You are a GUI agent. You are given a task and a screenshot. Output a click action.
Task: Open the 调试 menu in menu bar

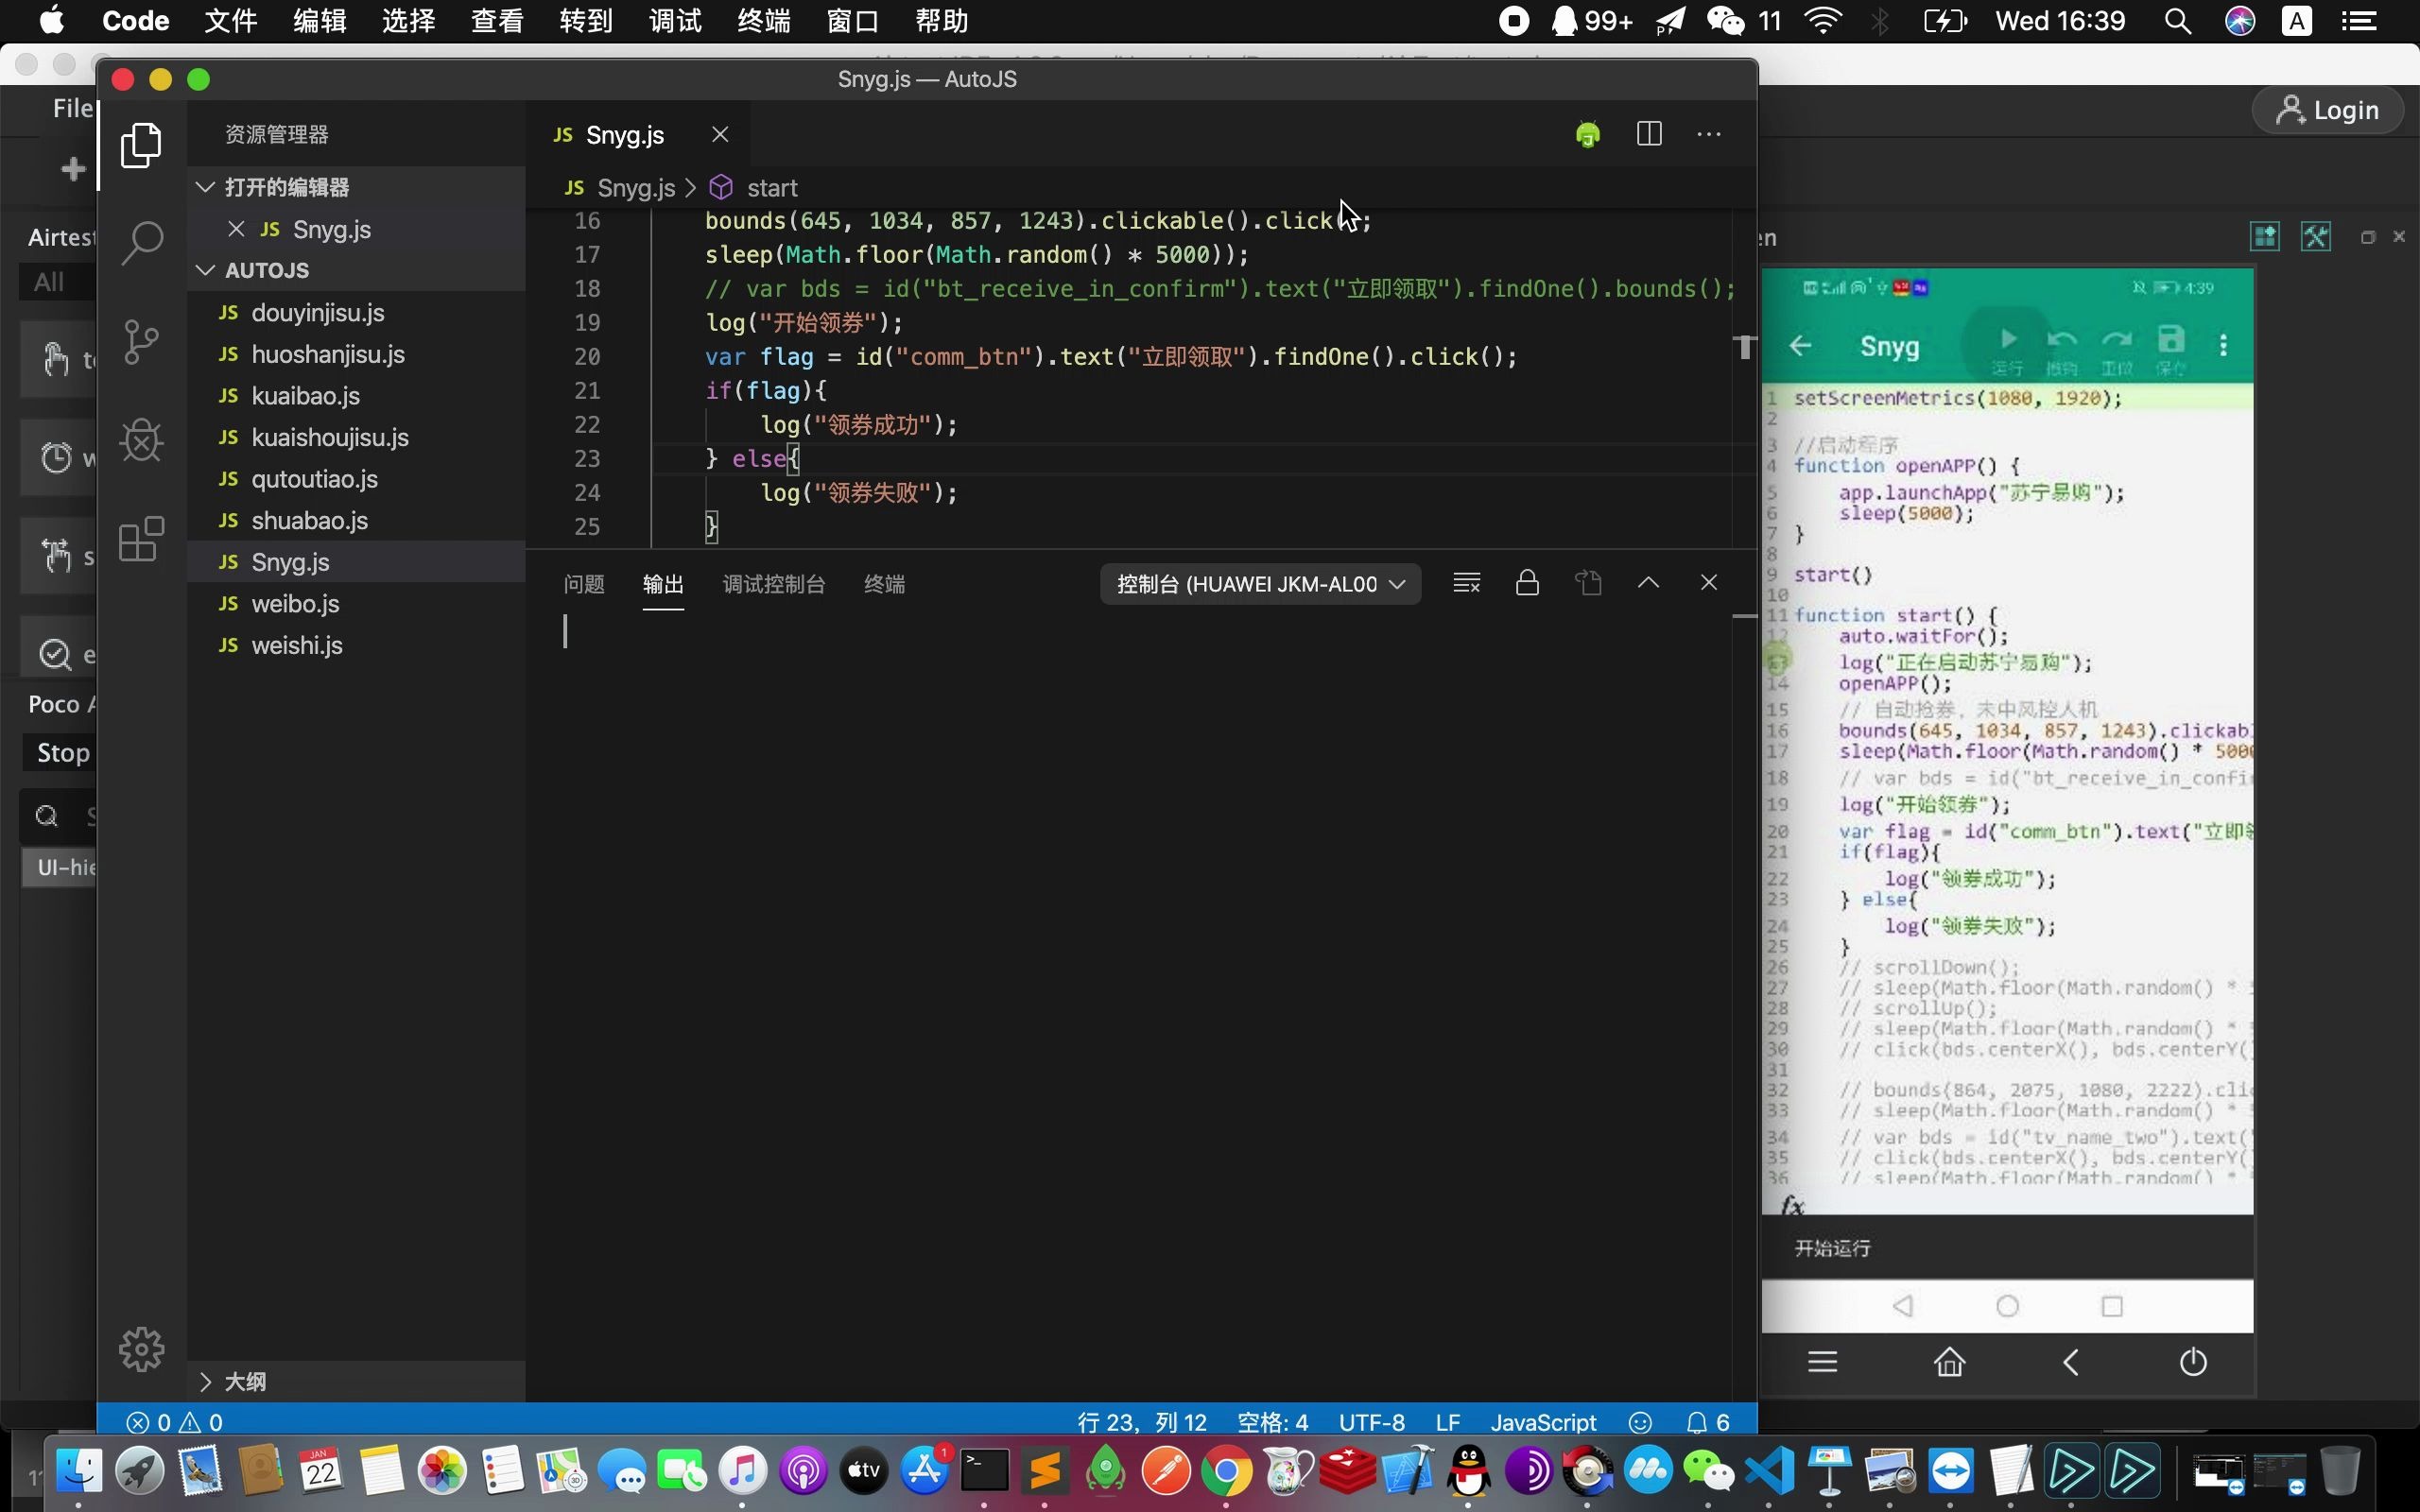pyautogui.click(x=675, y=21)
